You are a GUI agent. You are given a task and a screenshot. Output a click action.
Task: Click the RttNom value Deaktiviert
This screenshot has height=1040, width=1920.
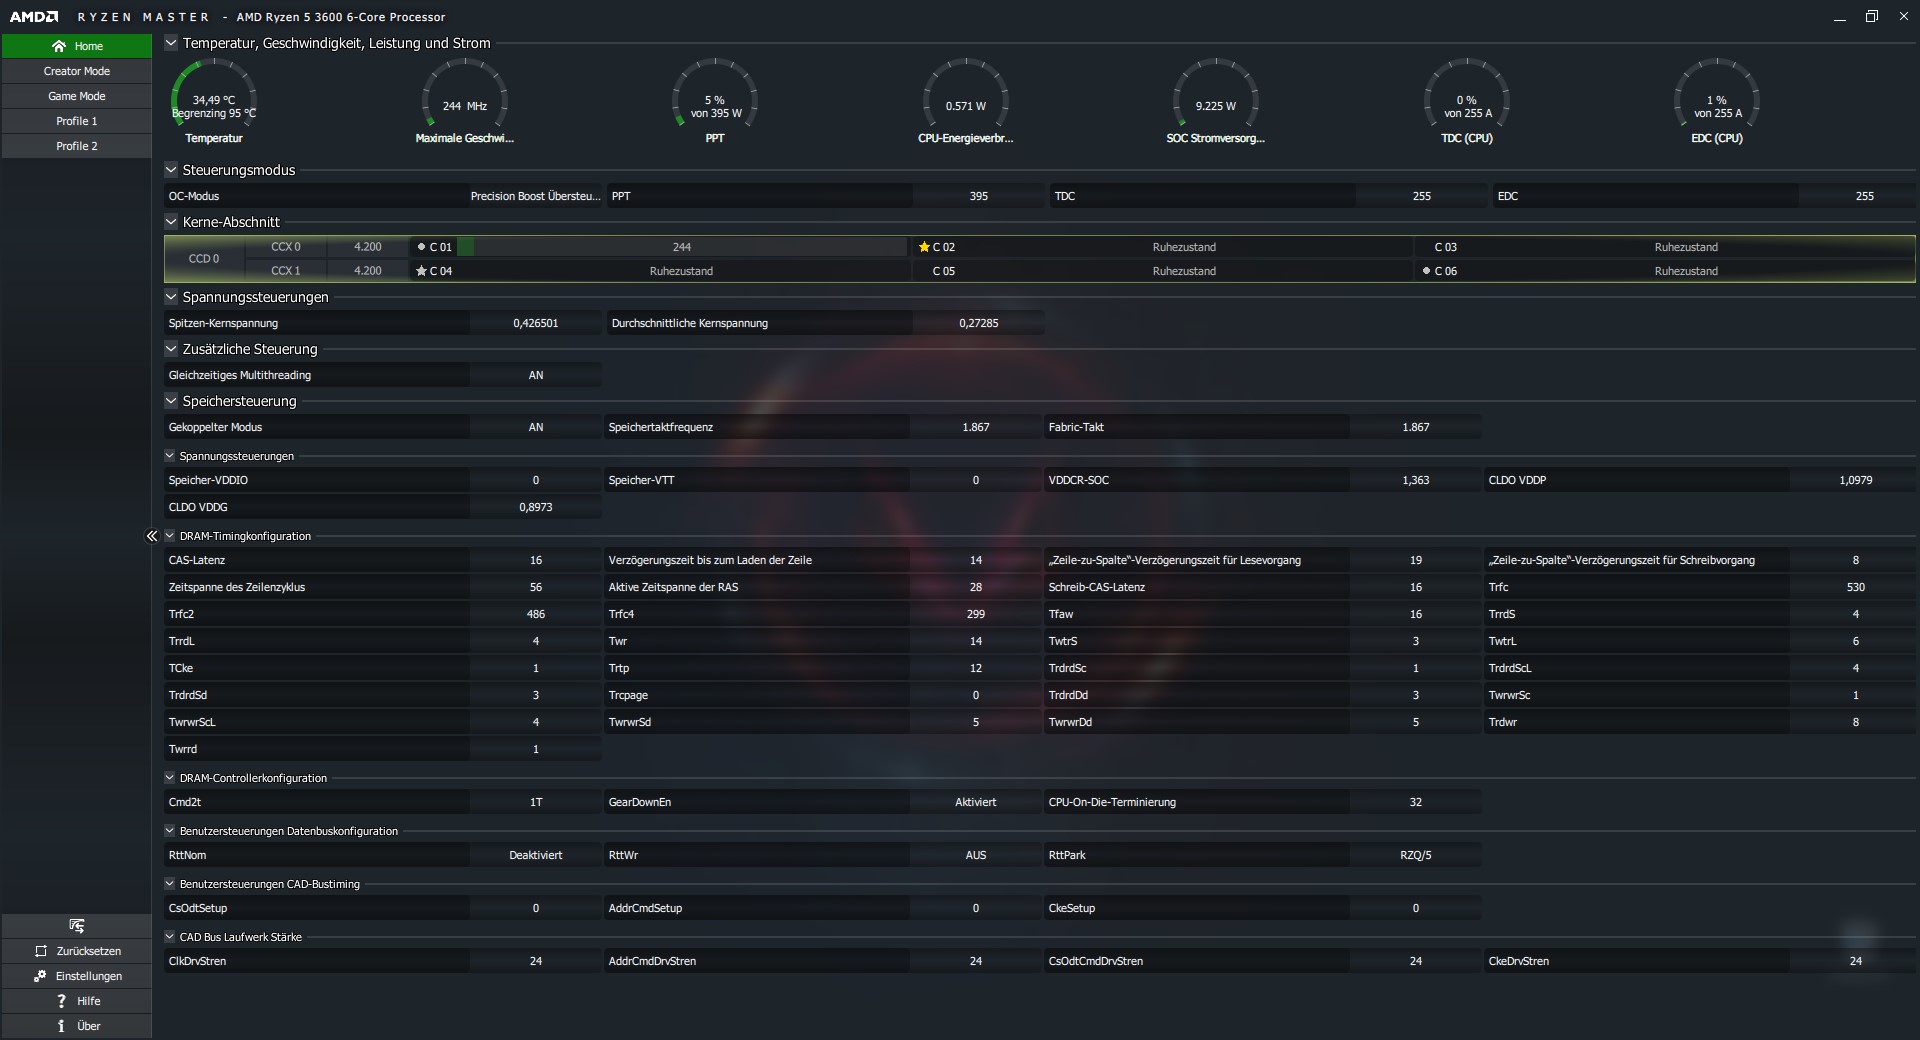[x=536, y=855]
